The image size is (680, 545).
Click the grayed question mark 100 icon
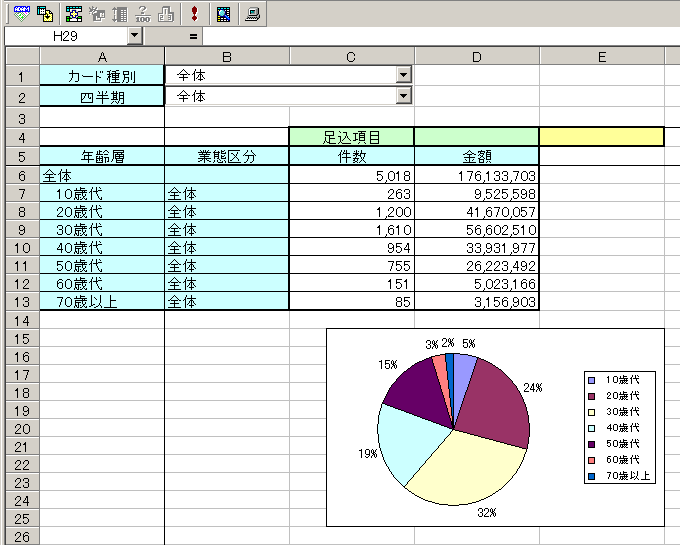point(143,13)
